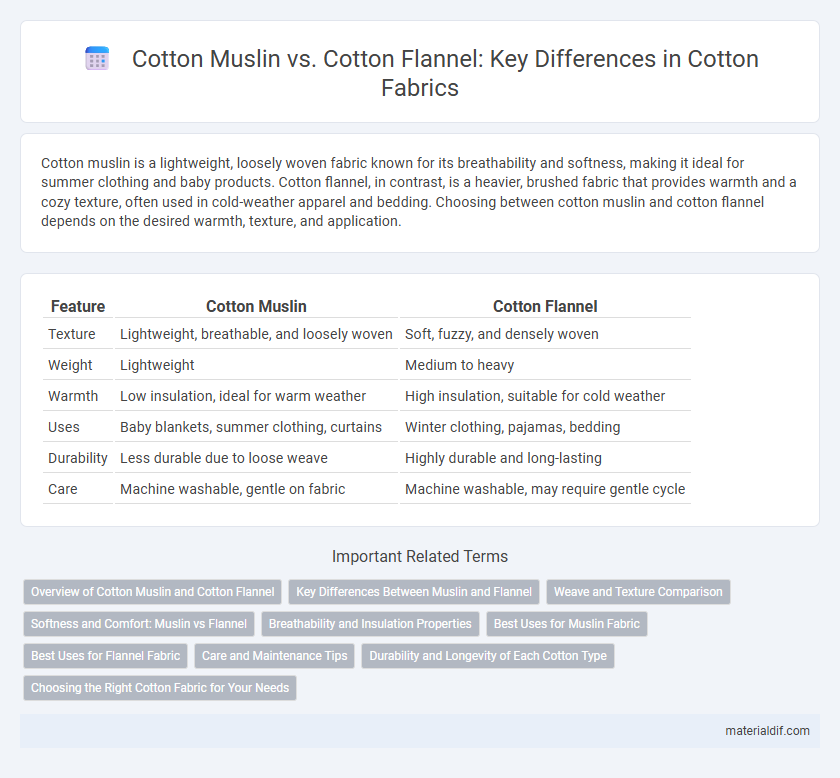Open Softness and Comfort: Muslin vs Flannel

139,624
